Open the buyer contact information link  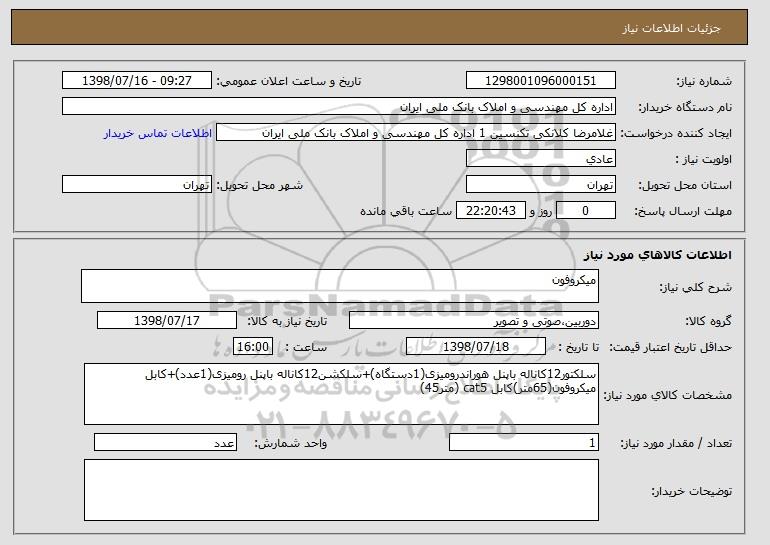158,133
